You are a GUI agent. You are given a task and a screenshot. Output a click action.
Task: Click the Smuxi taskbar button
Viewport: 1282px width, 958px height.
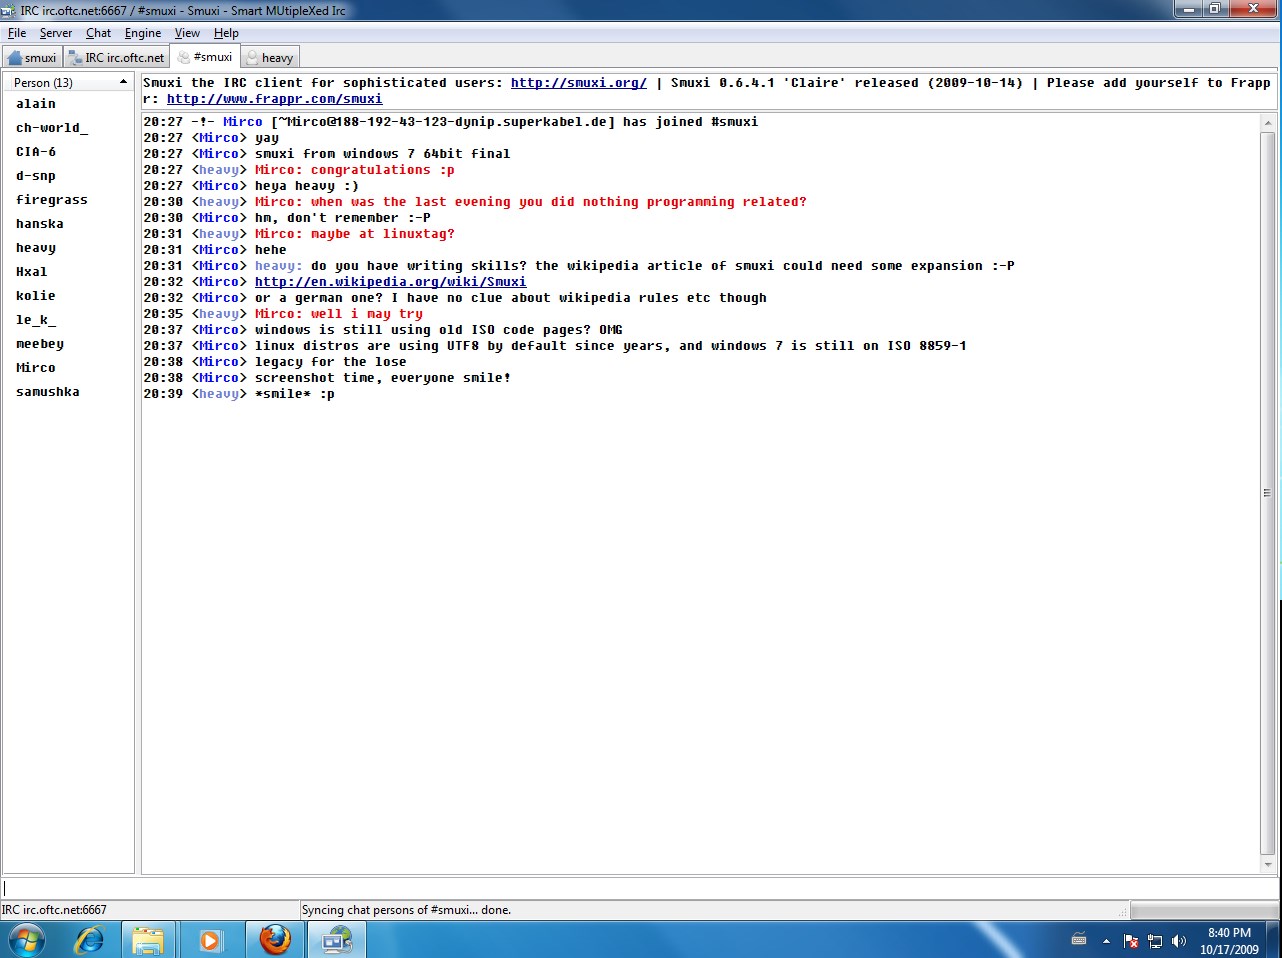point(337,940)
